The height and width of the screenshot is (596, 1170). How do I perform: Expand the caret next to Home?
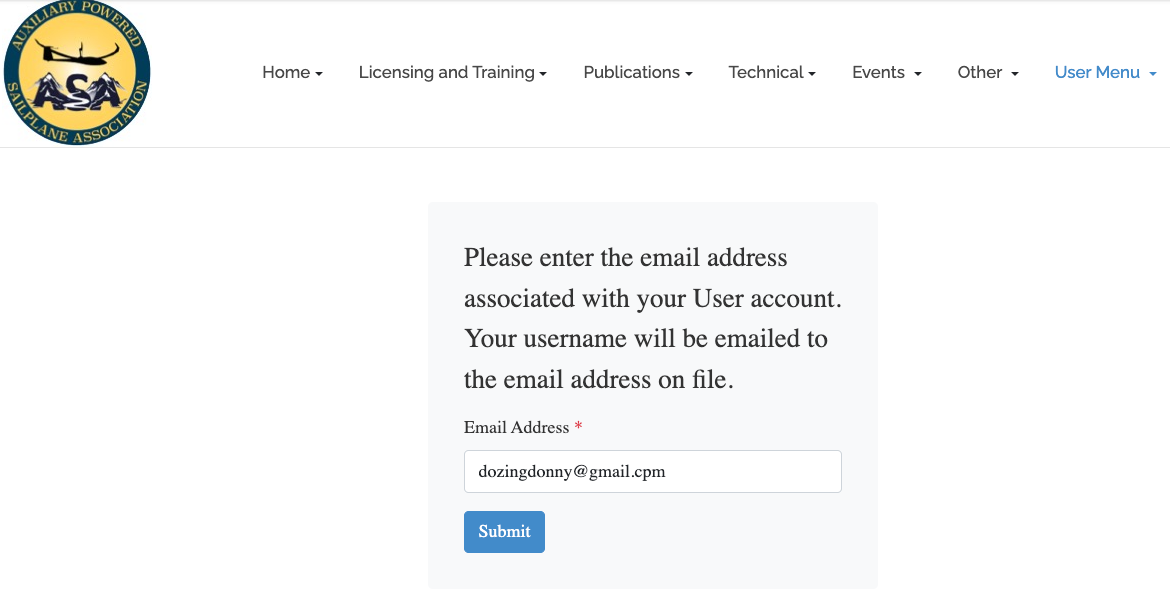coord(319,74)
